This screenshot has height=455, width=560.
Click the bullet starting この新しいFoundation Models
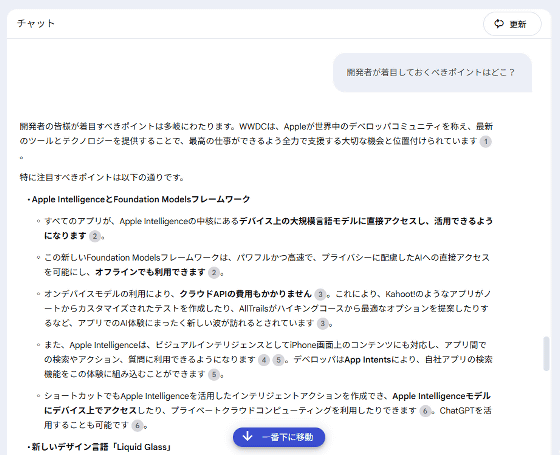(x=267, y=265)
